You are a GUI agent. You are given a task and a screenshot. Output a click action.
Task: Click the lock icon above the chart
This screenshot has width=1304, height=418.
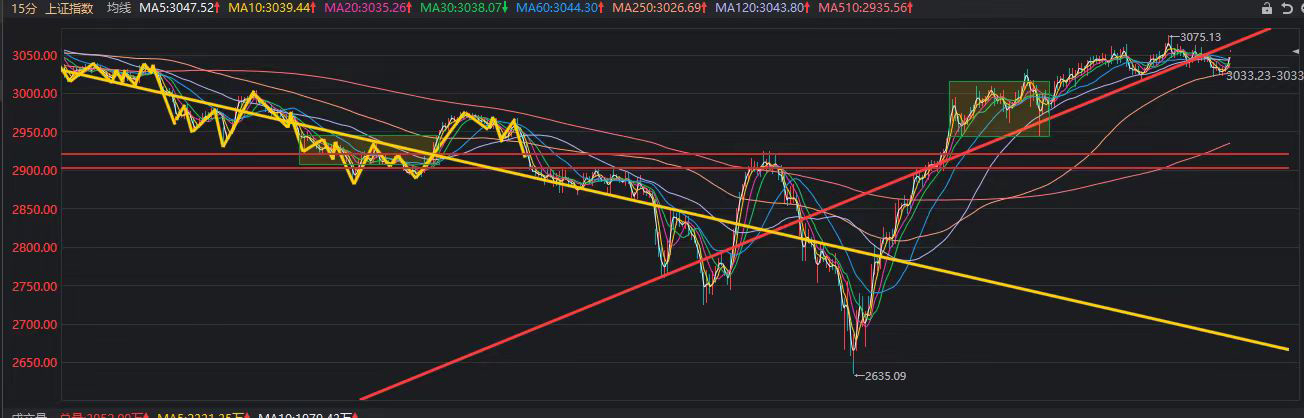pyautogui.click(x=1267, y=8)
